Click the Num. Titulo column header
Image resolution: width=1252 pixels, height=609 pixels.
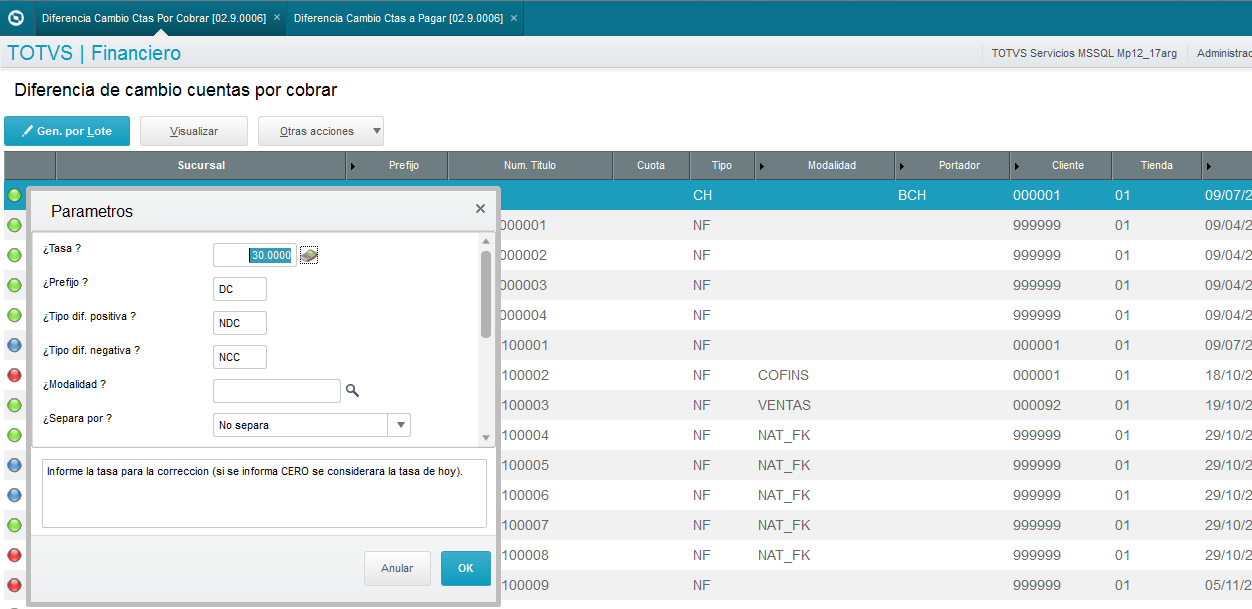(530, 165)
